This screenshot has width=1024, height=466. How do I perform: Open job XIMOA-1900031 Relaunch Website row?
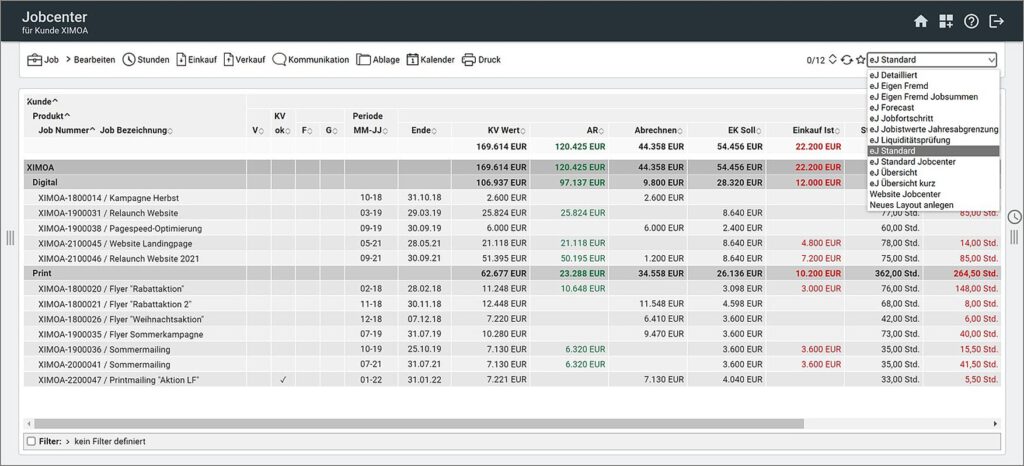tap(108, 213)
